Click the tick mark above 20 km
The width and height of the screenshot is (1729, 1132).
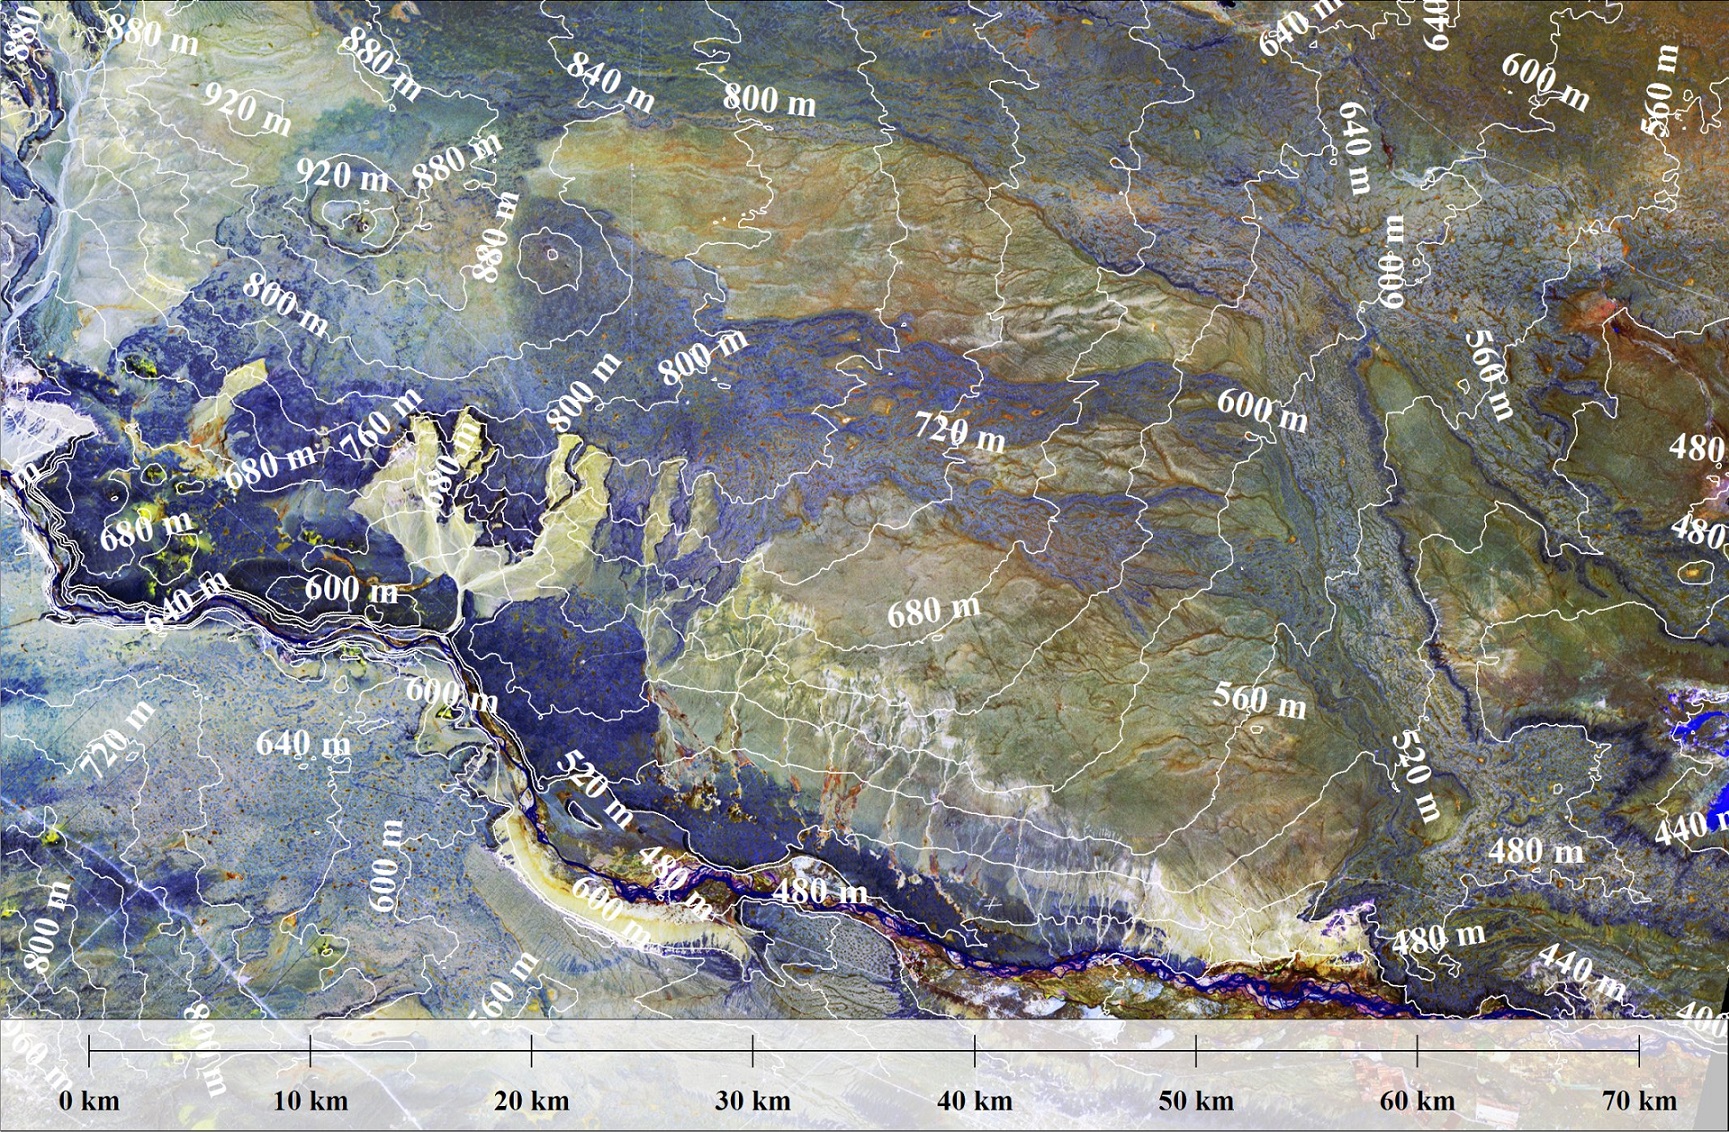tap(531, 1051)
